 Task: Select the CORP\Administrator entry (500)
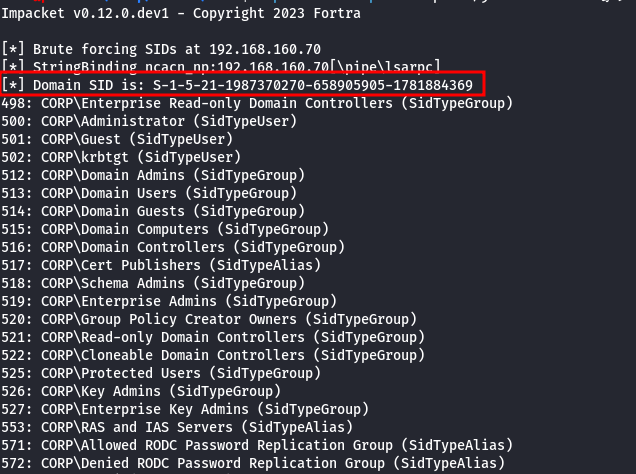pos(149,121)
